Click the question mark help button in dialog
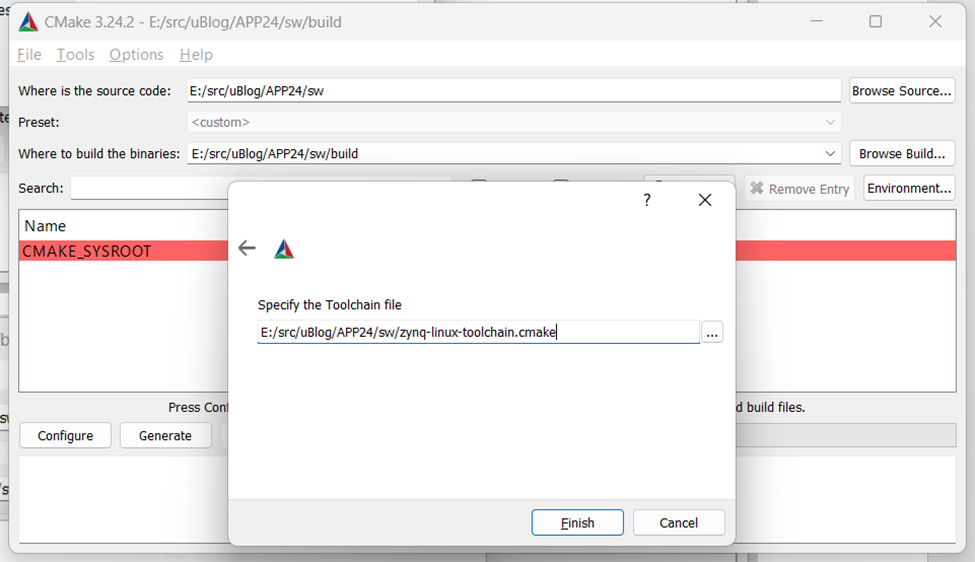This screenshot has height=562, width=975. tap(647, 200)
